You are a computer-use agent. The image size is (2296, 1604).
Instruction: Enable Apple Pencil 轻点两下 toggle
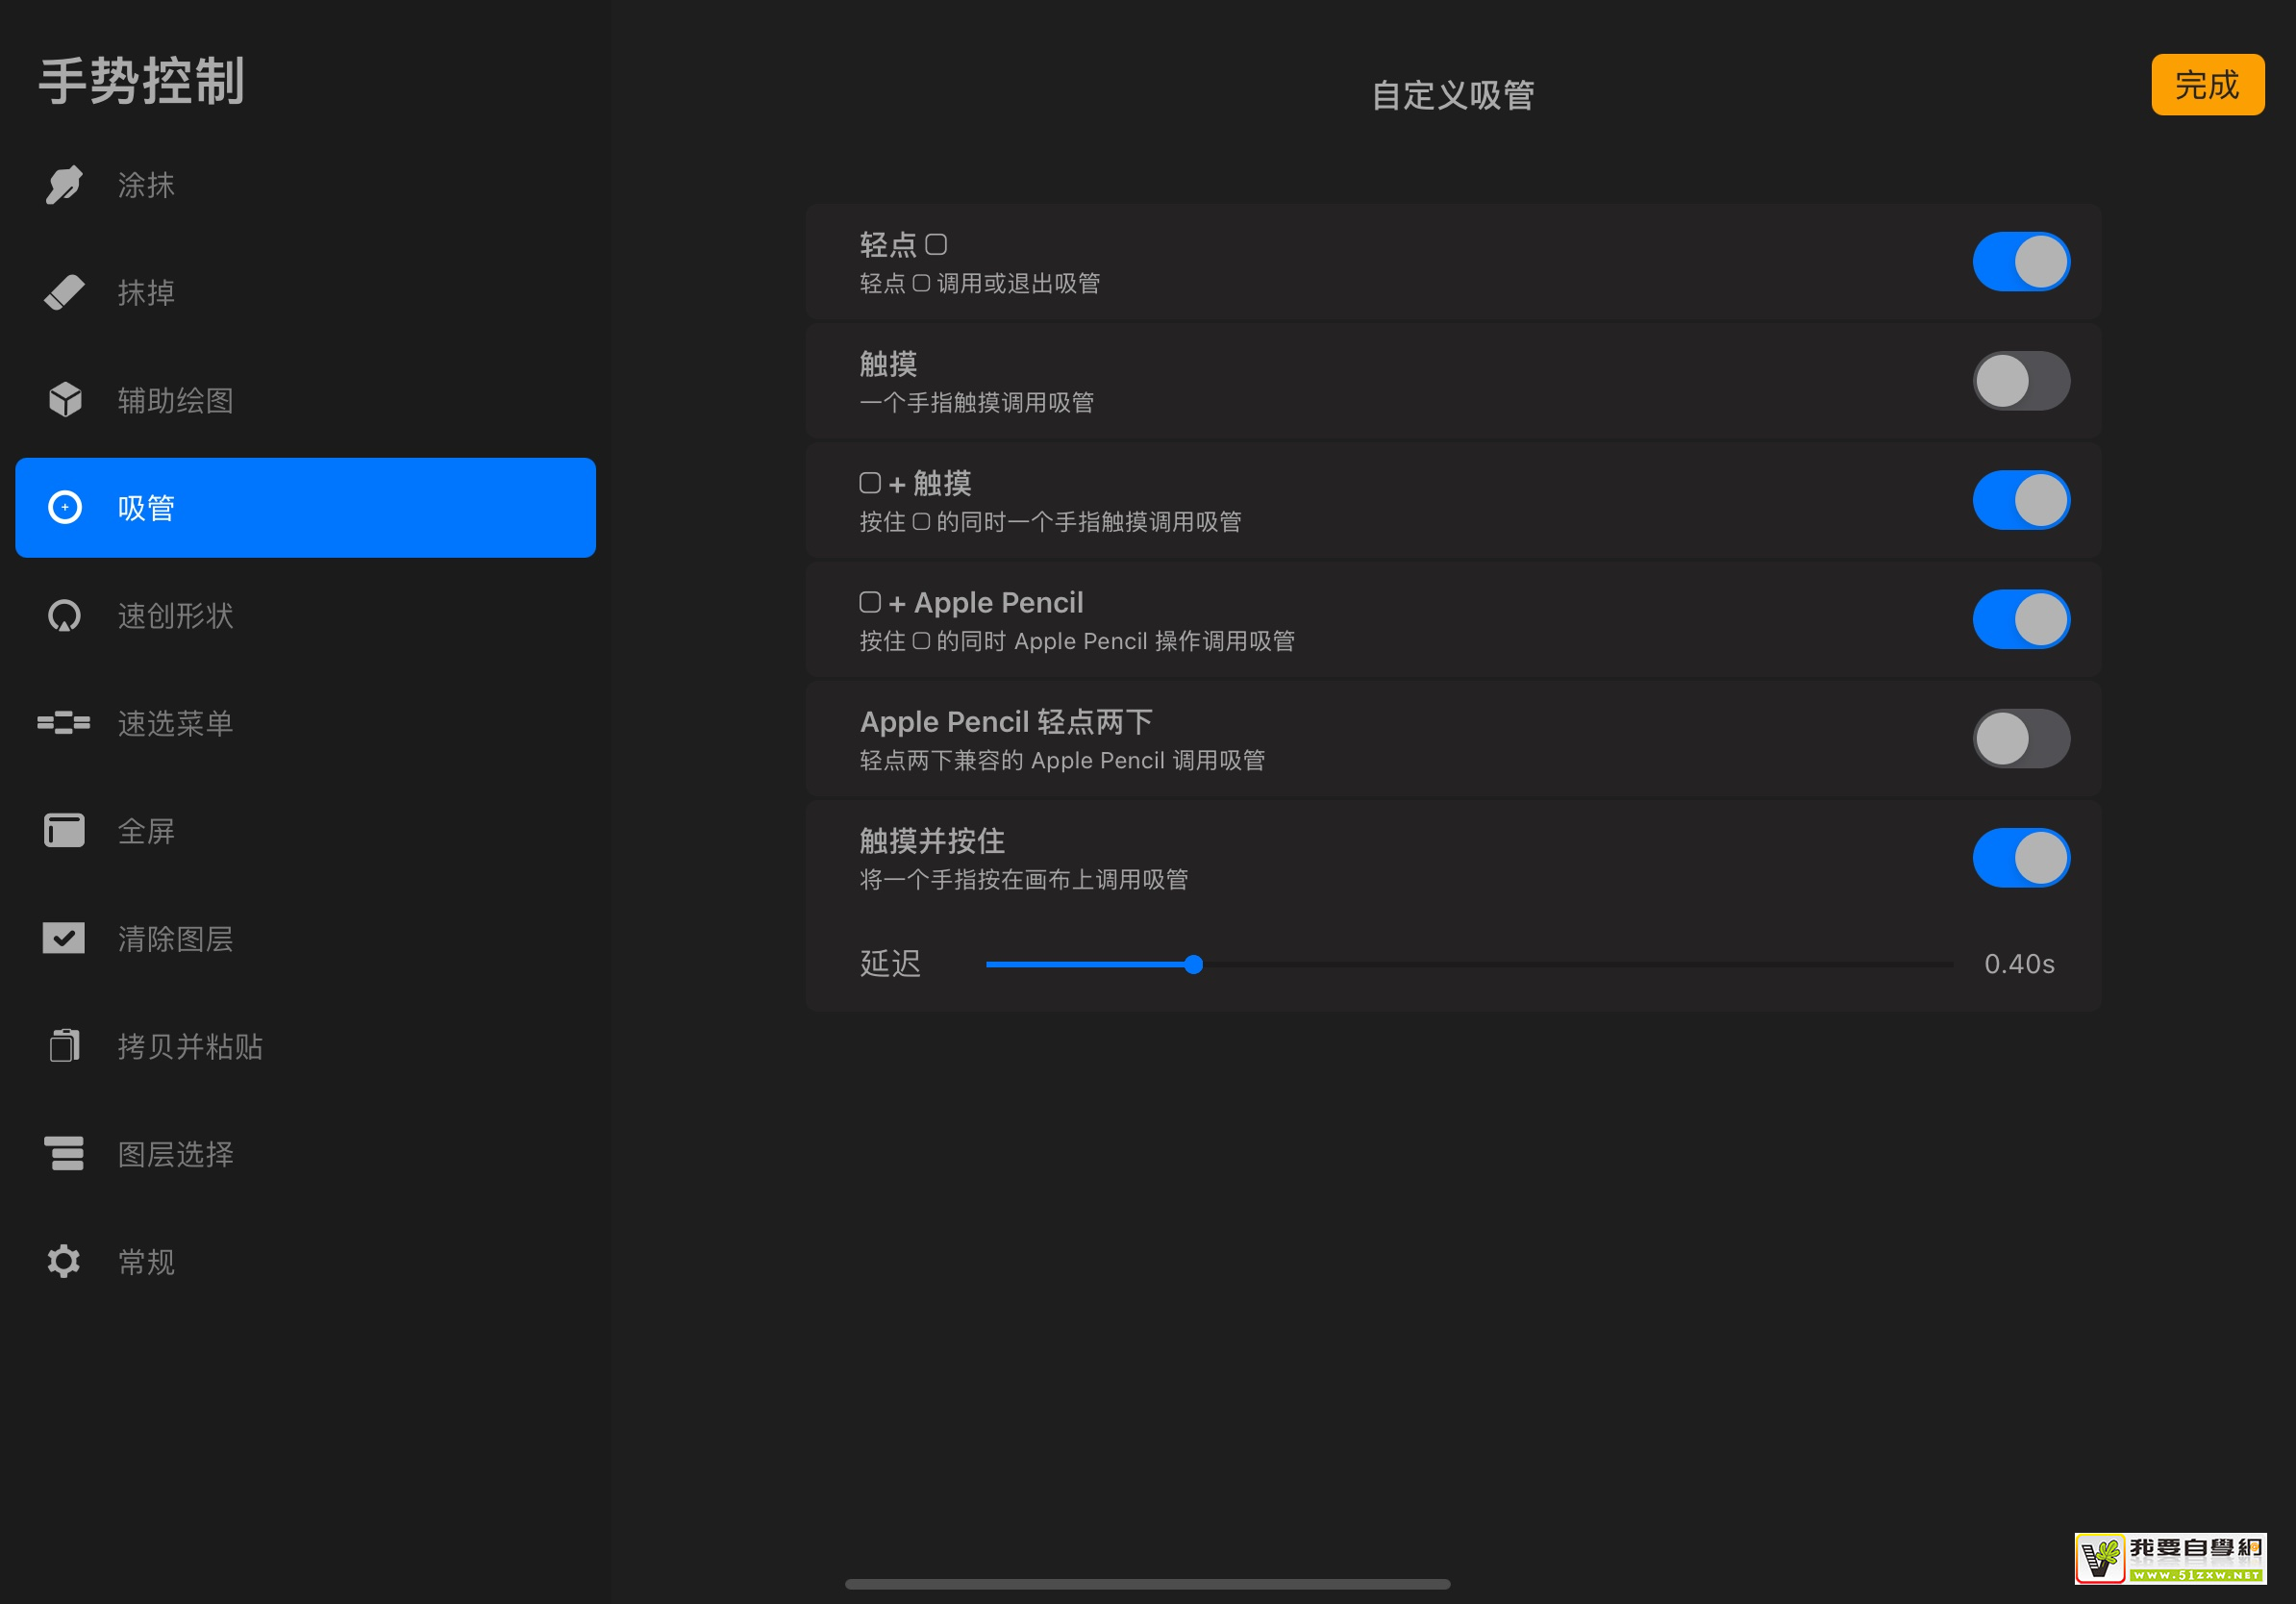point(2020,738)
